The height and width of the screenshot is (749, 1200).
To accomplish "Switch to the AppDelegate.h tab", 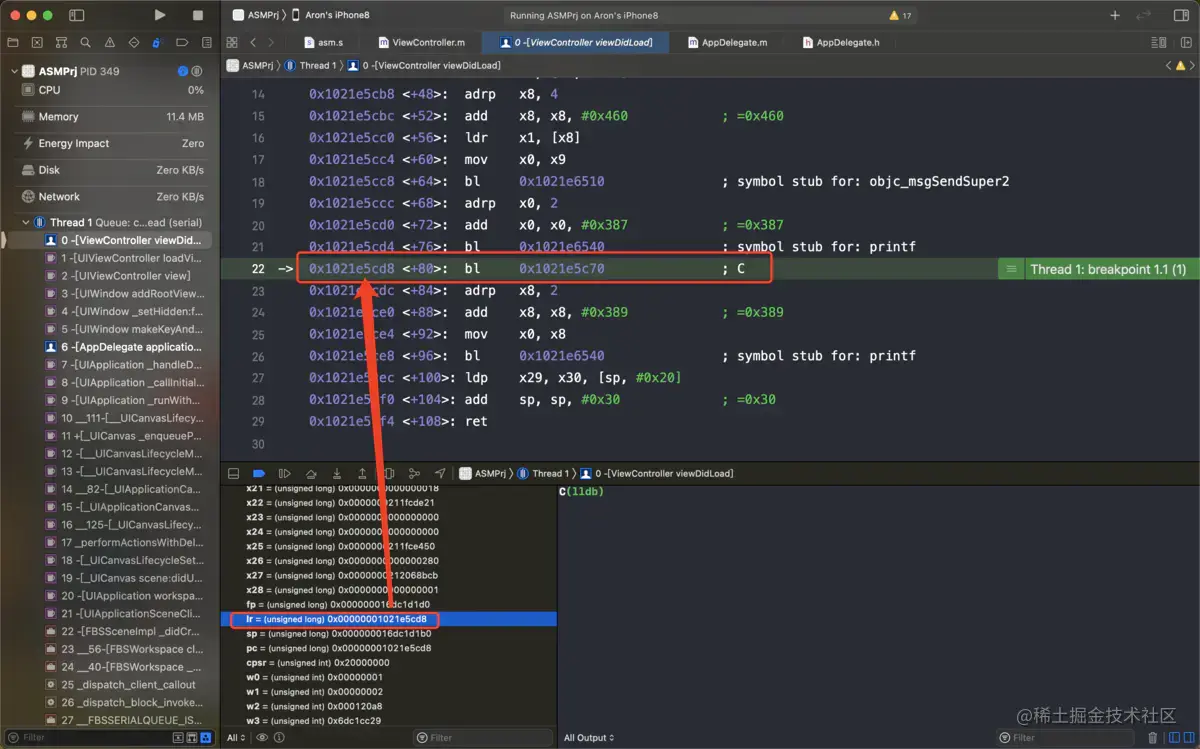I will click(841, 42).
